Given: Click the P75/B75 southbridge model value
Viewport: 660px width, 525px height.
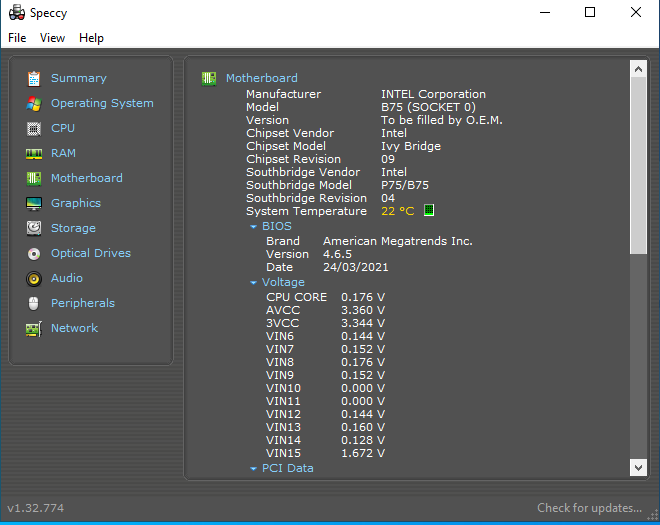Looking at the screenshot, I should [405, 185].
